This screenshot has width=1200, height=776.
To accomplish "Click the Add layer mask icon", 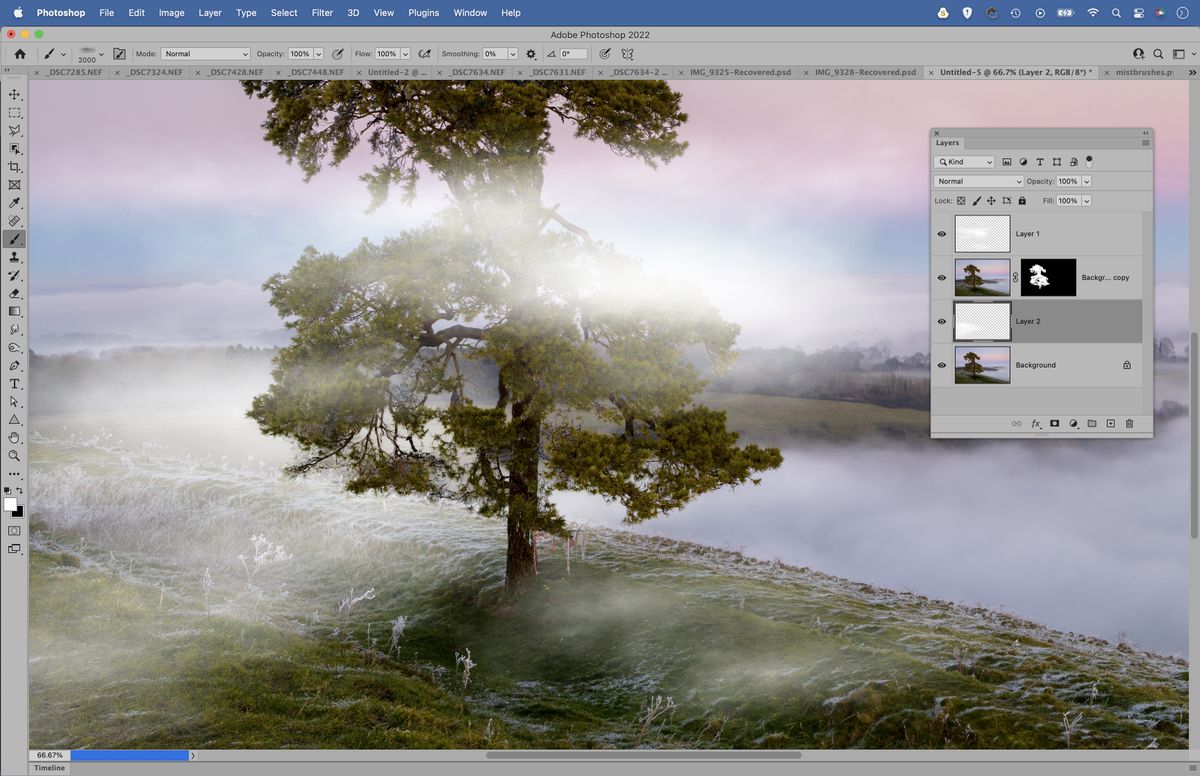I will click(1054, 424).
